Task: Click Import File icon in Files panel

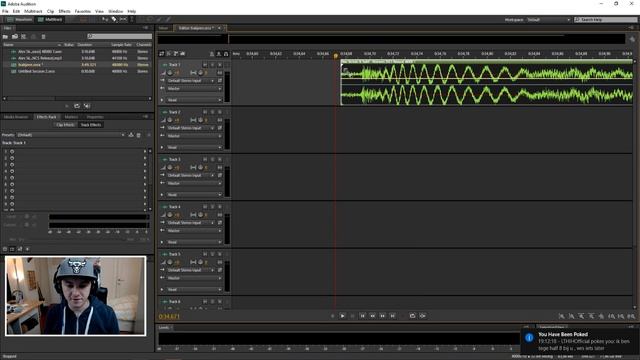Action: coord(15,36)
